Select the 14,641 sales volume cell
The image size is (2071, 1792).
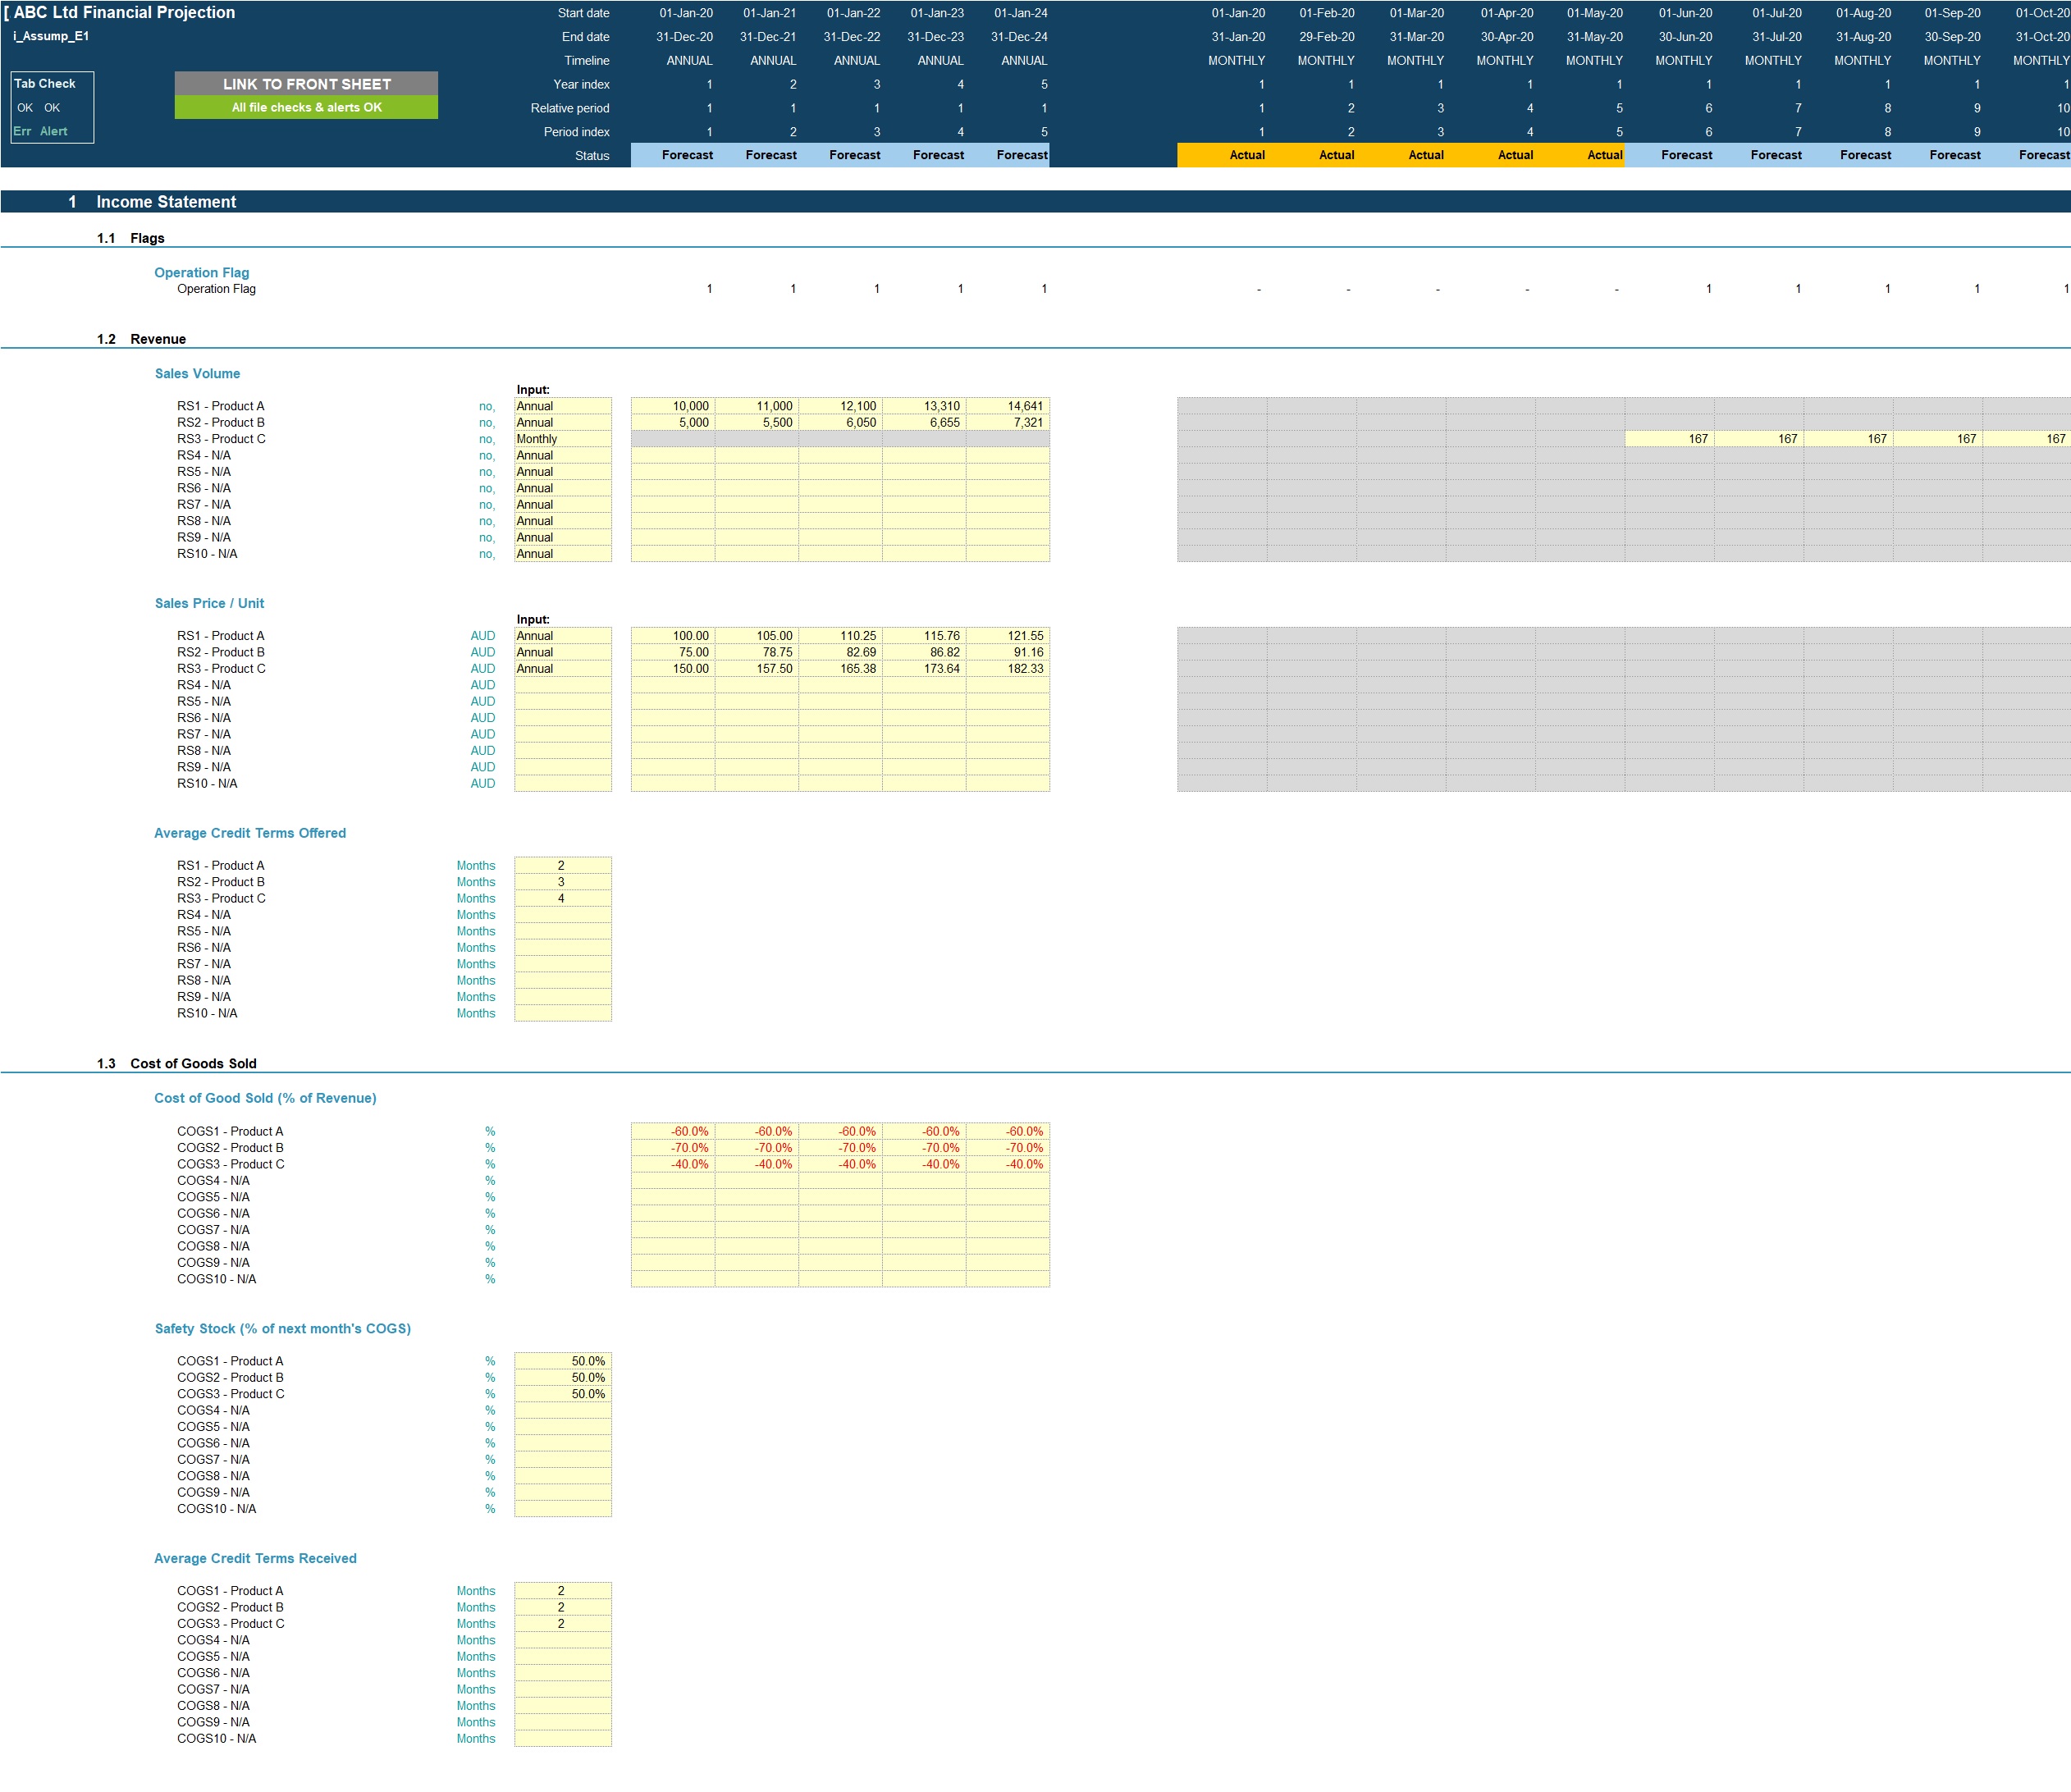pos(1008,406)
